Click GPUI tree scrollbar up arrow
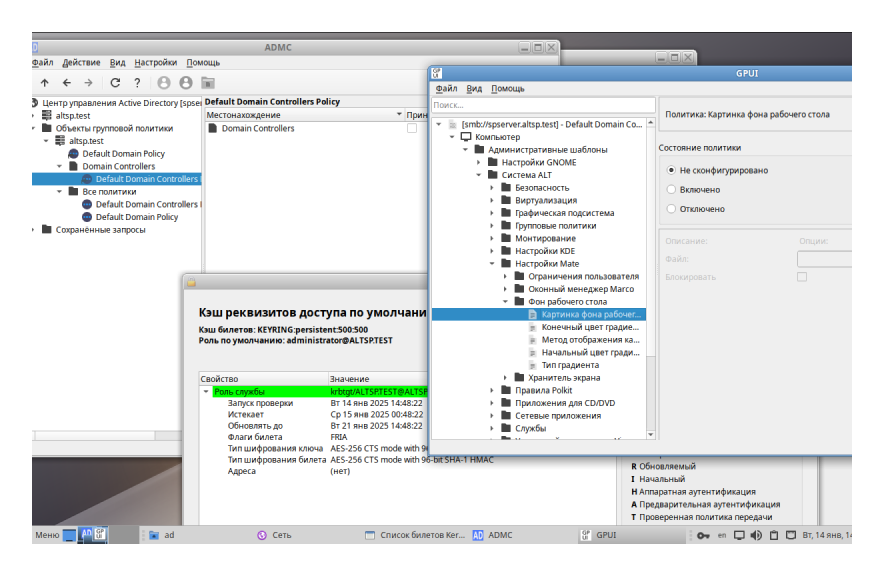Viewport: 884px width, 576px height. pyautogui.click(x=651, y=122)
